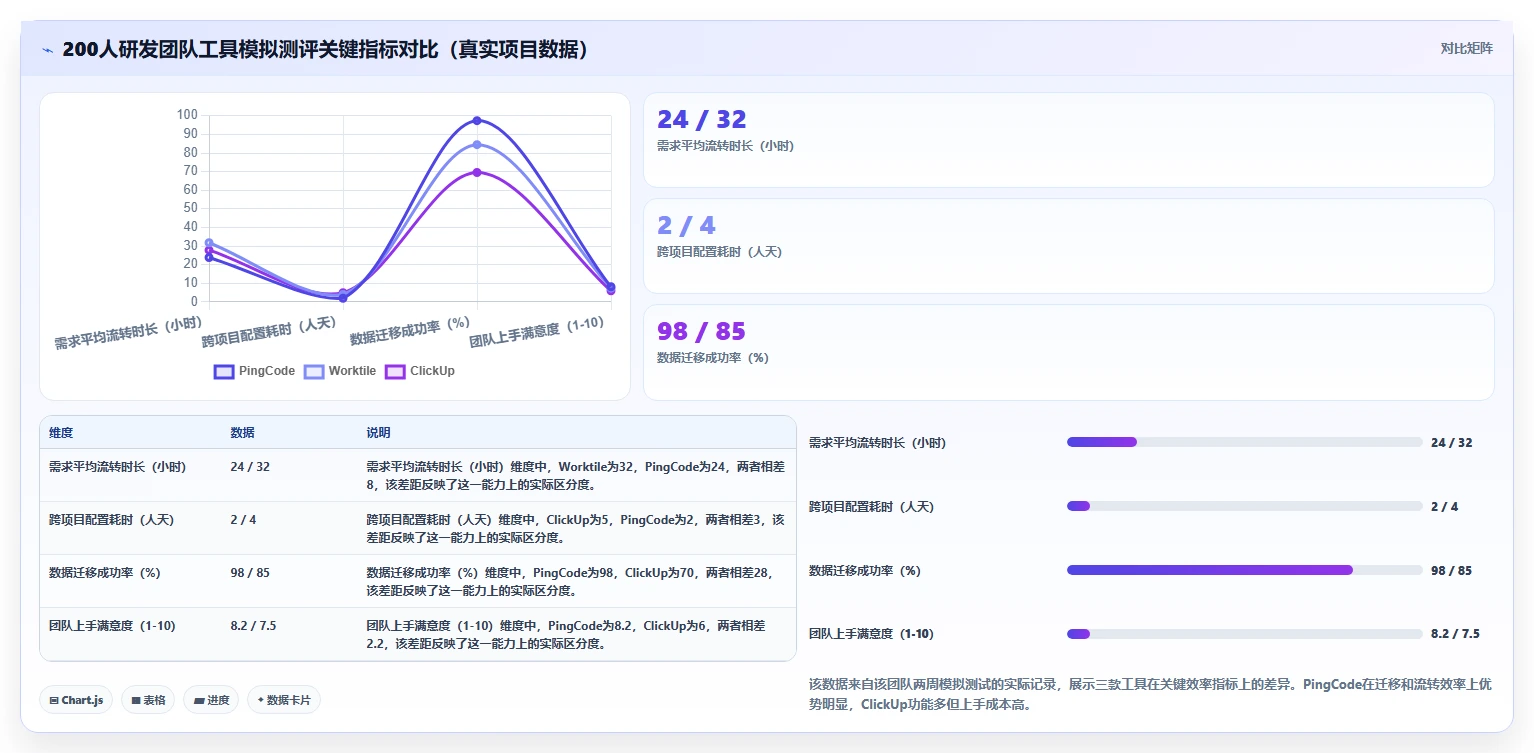Screen dimensions: 1534x753
Task: Click the 24 / 32 data card
Action: coord(1068,140)
